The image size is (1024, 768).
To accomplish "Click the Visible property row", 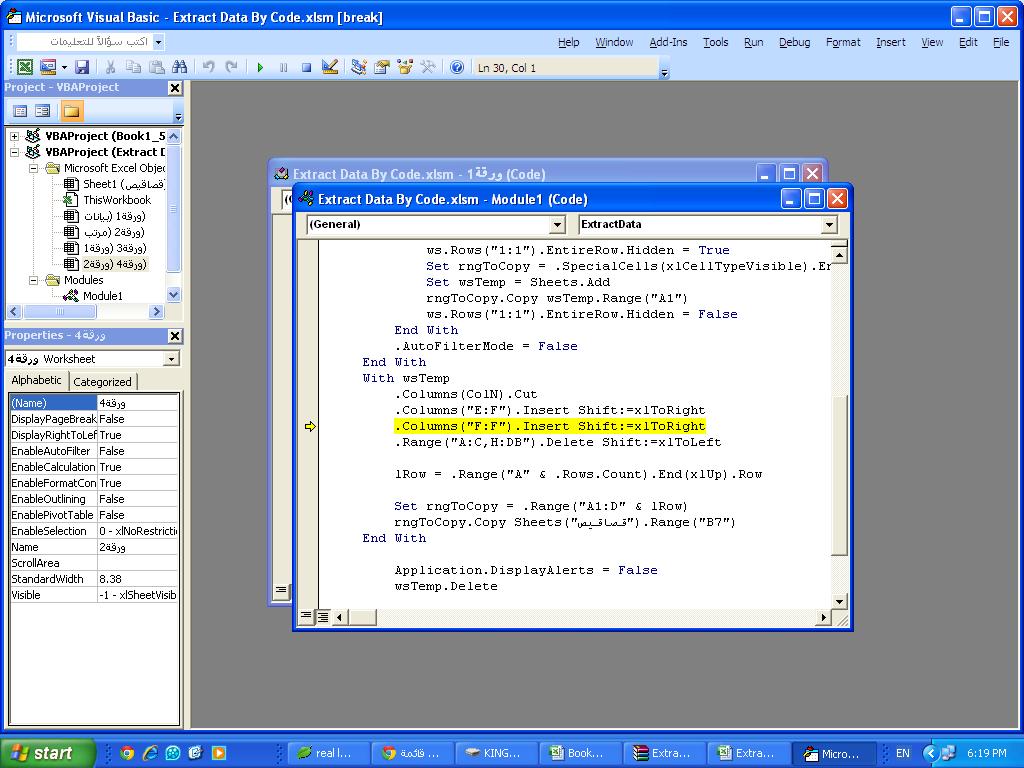I will pyautogui.click(x=94, y=595).
